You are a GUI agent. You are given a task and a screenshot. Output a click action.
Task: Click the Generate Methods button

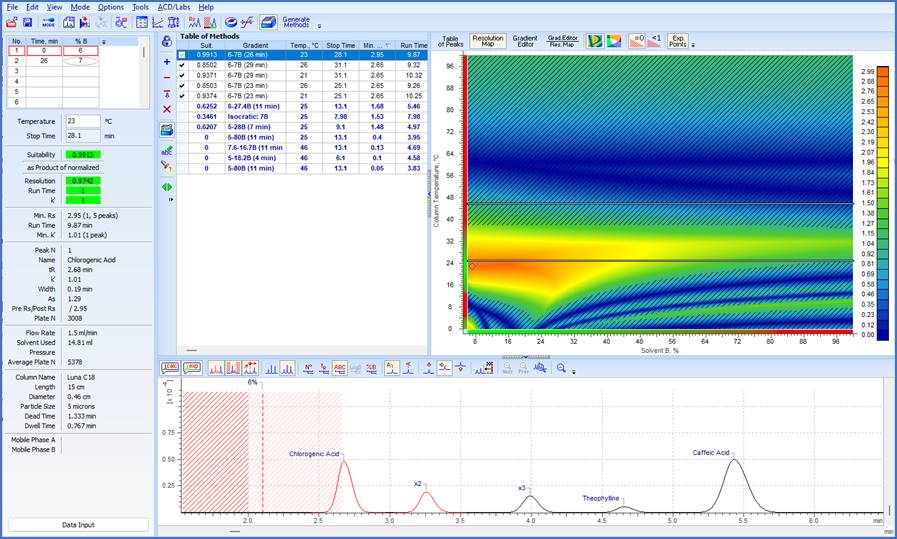click(x=296, y=21)
